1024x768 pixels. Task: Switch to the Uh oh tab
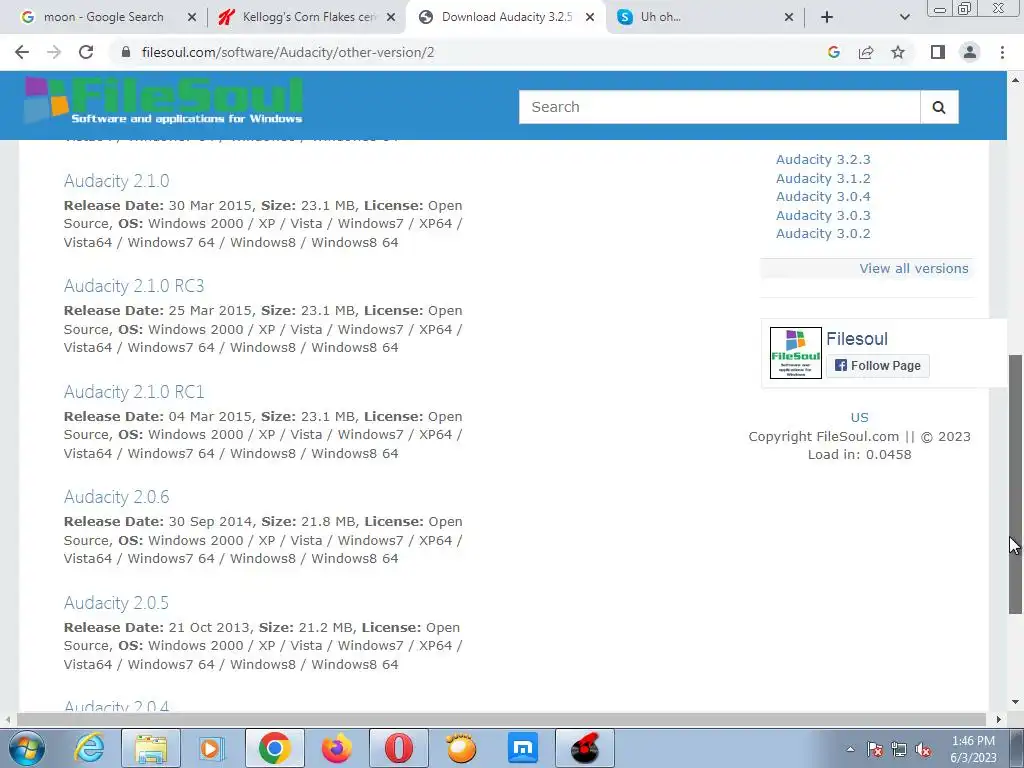coord(705,18)
